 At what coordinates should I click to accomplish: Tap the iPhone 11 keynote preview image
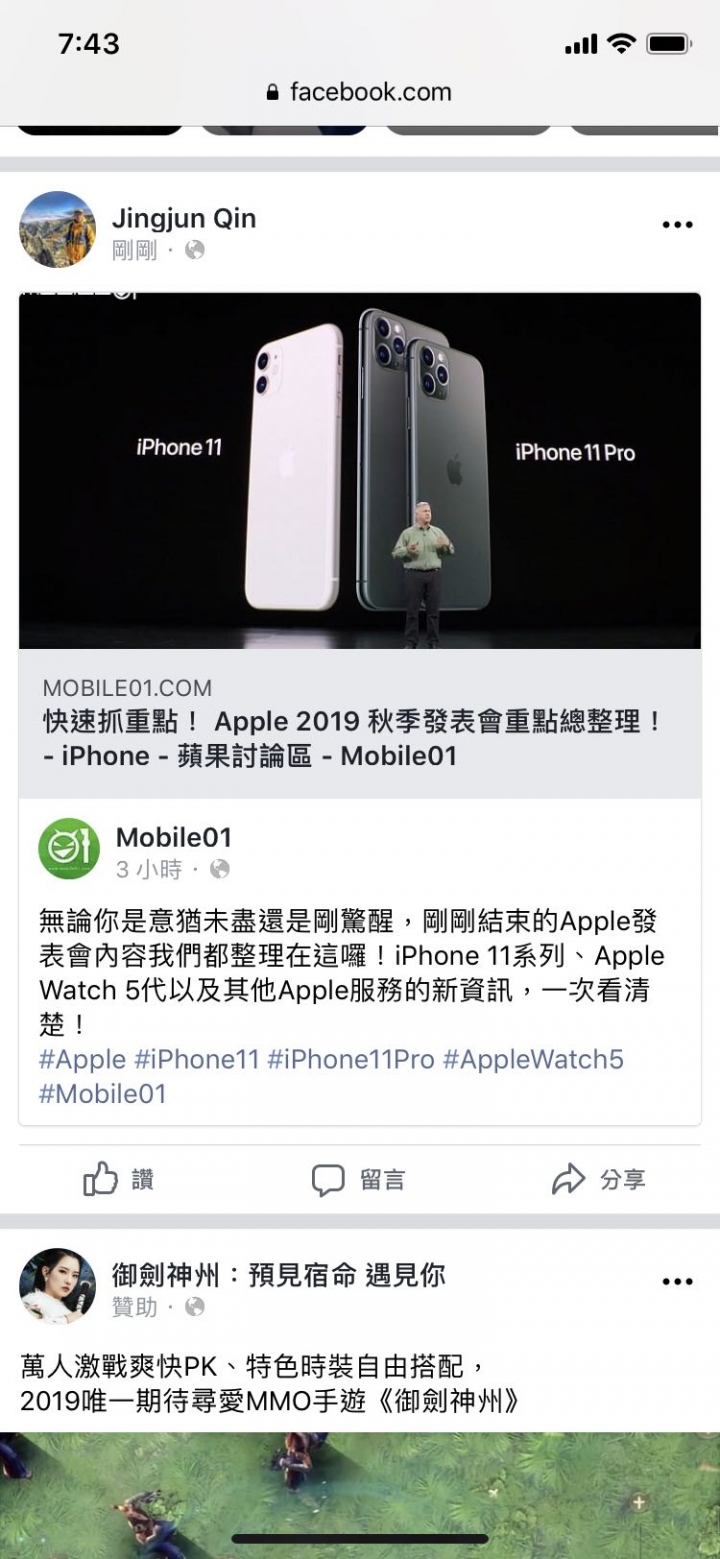click(360, 471)
